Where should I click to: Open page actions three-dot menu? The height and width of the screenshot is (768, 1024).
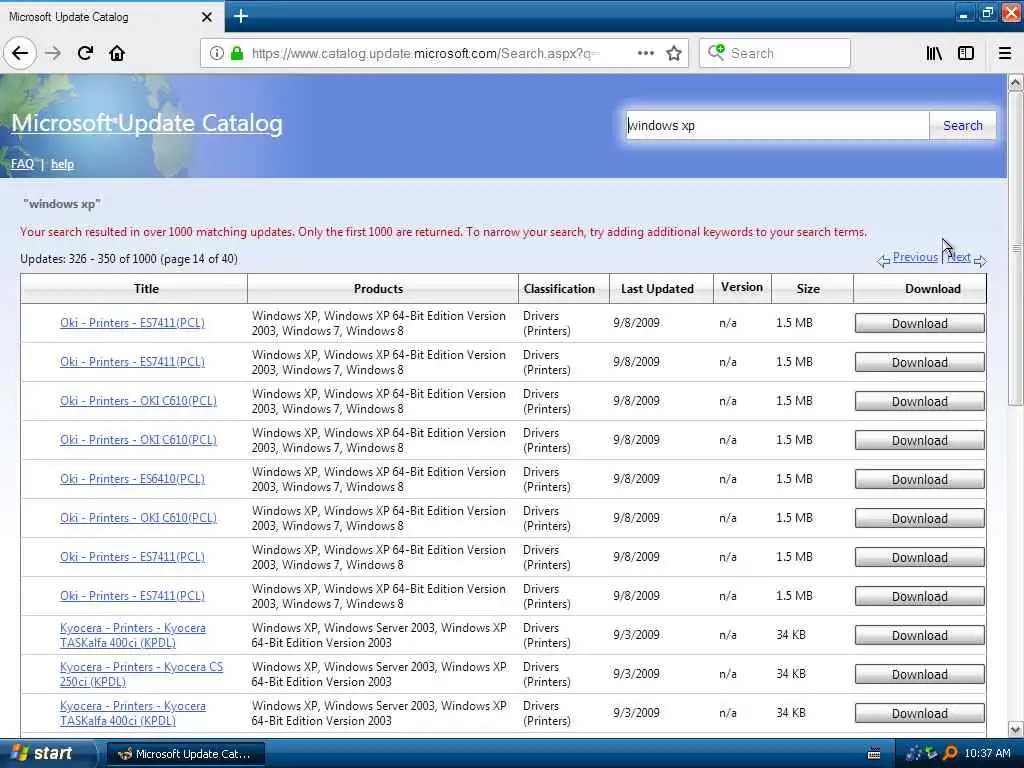[645, 53]
